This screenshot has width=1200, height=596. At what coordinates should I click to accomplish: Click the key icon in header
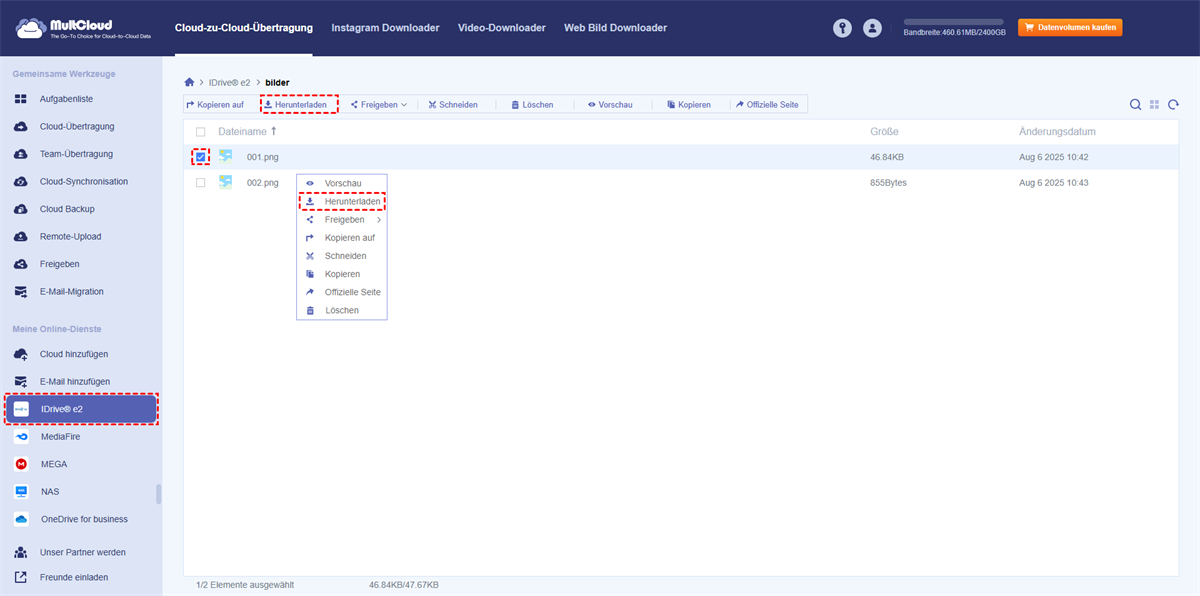842,28
